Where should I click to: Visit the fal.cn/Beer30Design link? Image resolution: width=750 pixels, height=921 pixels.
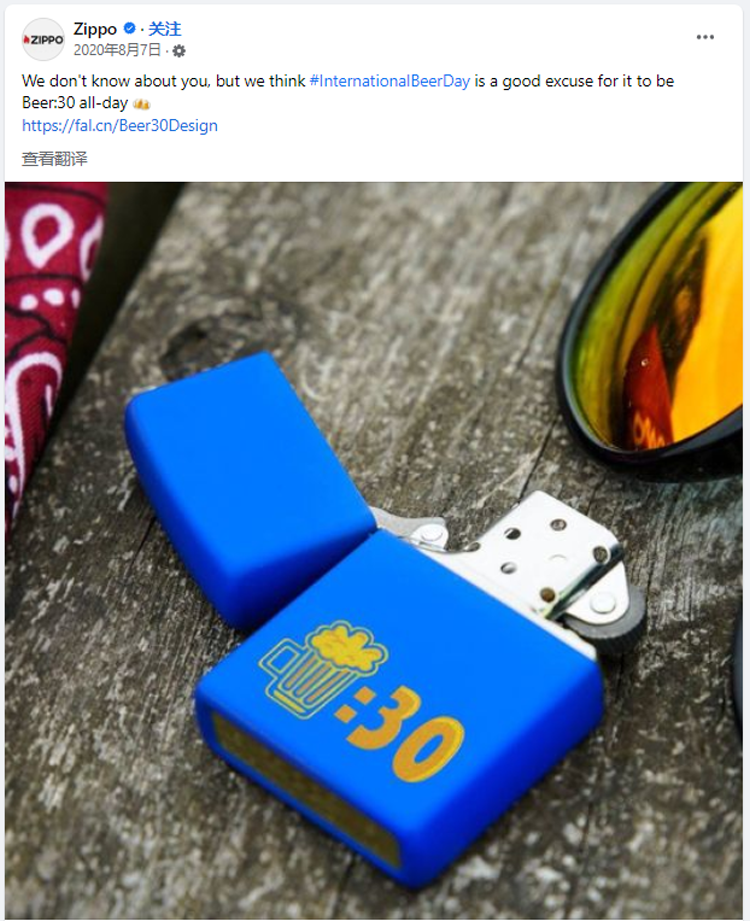point(120,126)
